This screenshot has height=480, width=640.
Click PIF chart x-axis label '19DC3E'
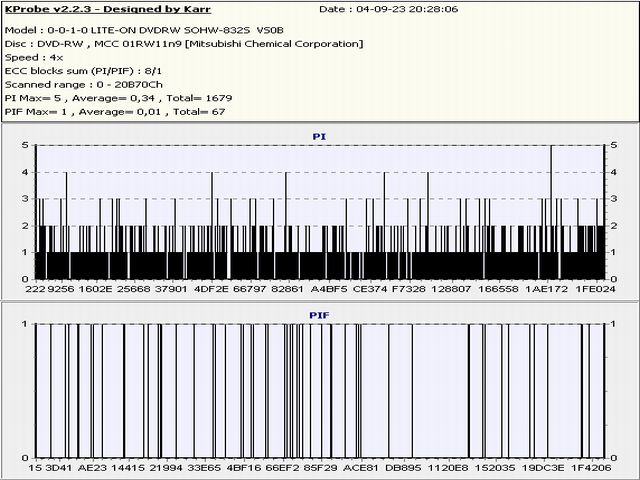(x=543, y=468)
